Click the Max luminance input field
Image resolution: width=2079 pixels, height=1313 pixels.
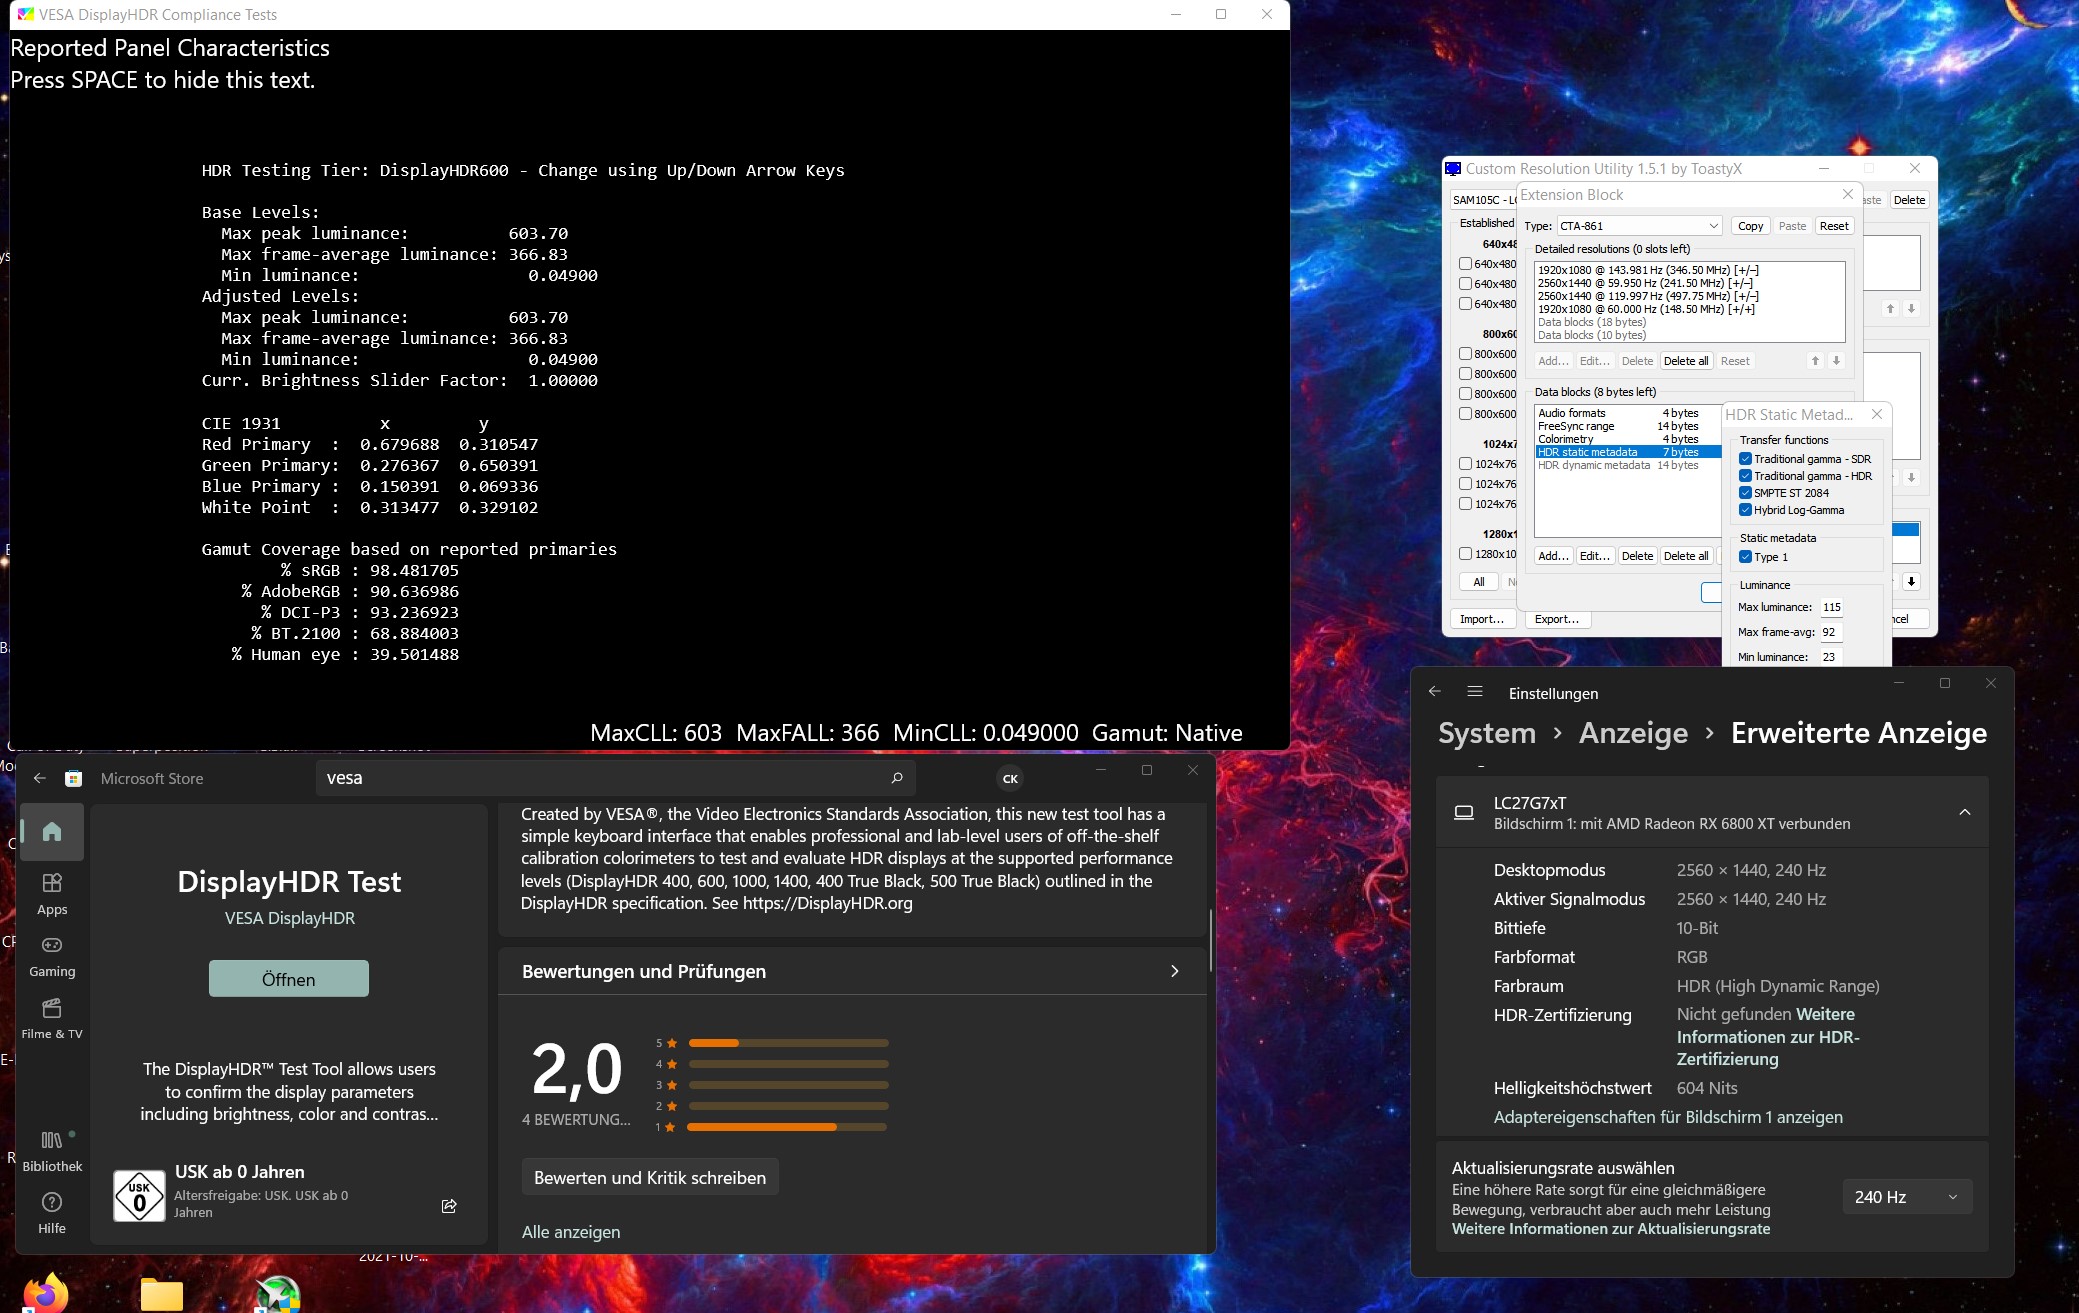click(x=1831, y=607)
